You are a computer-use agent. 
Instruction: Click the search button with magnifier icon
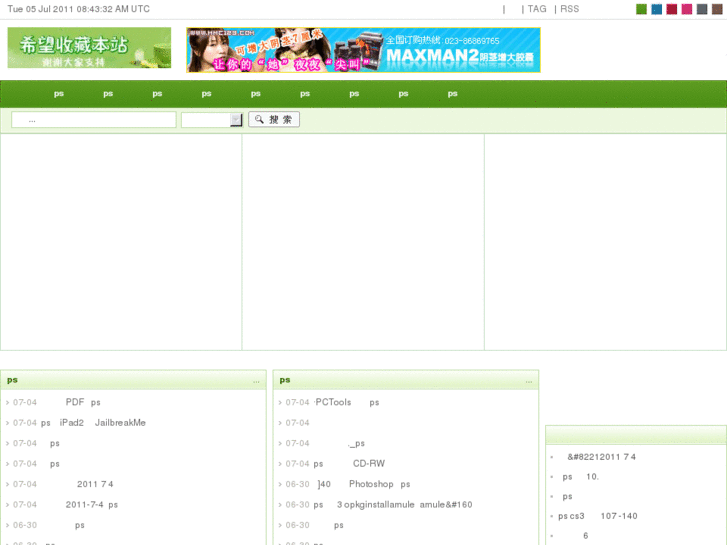coord(274,119)
